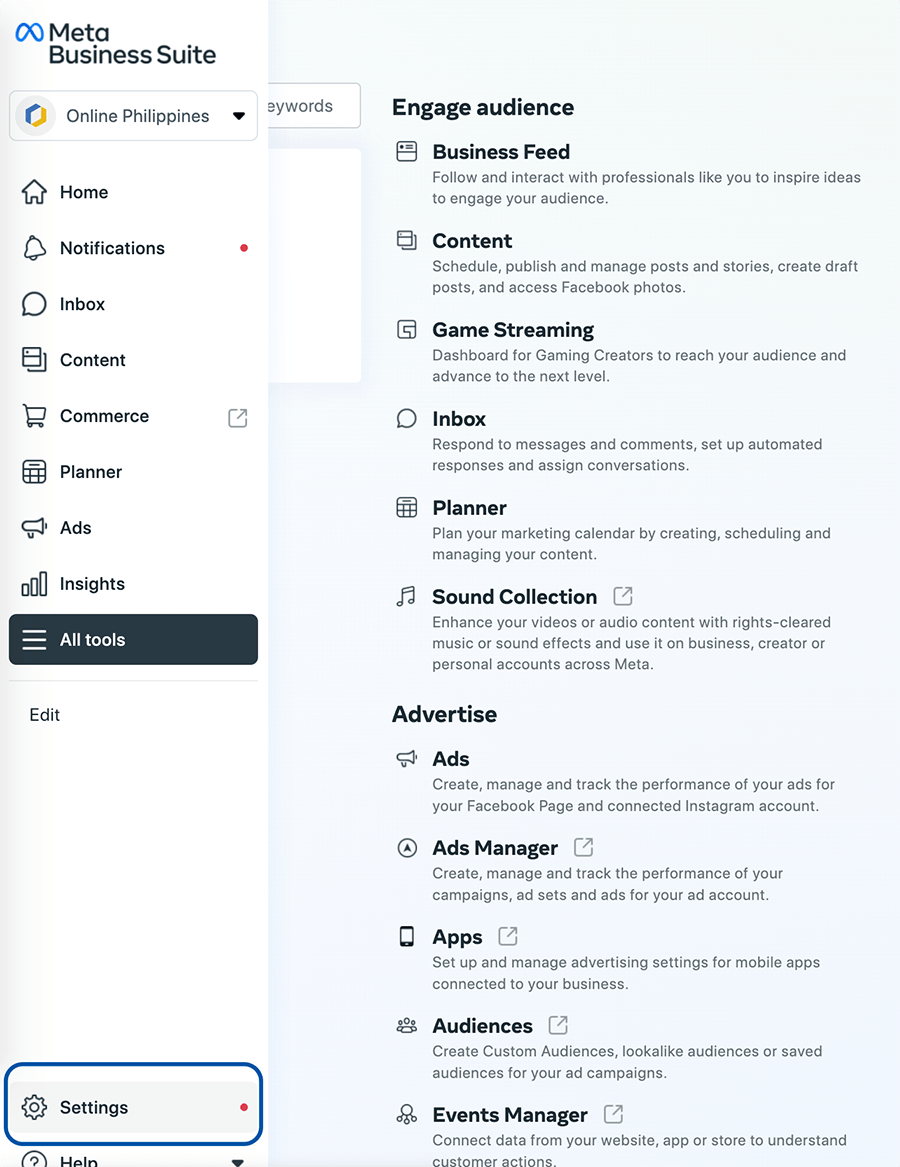Viewport: 900px width, 1167px height.
Task: Open Business Feed from Engage audience
Action: click(500, 152)
